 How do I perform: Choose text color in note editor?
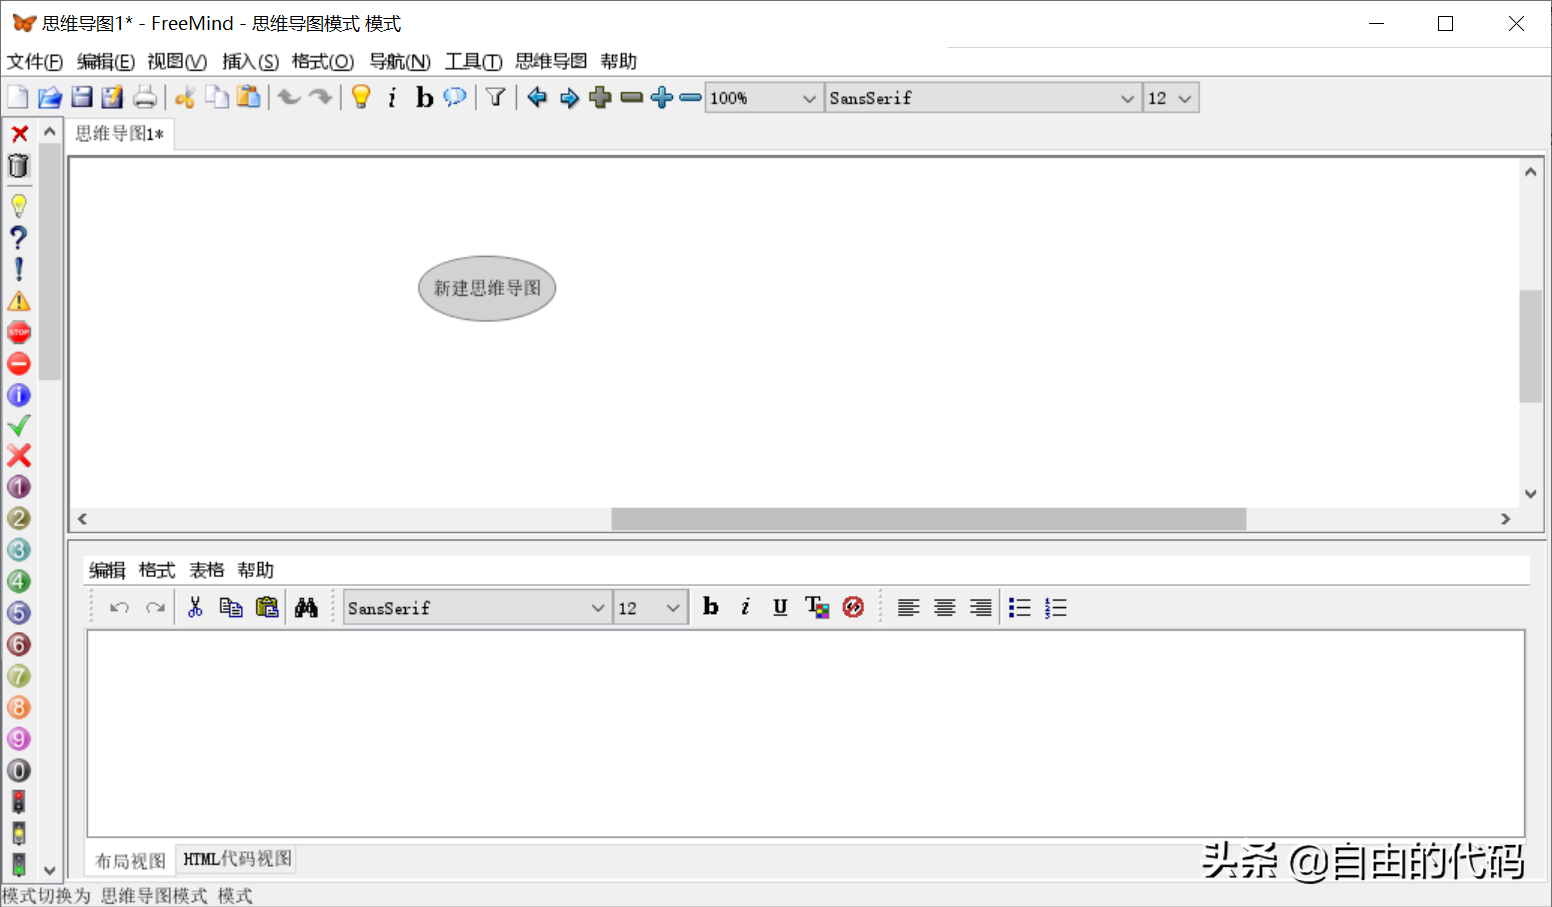(817, 607)
